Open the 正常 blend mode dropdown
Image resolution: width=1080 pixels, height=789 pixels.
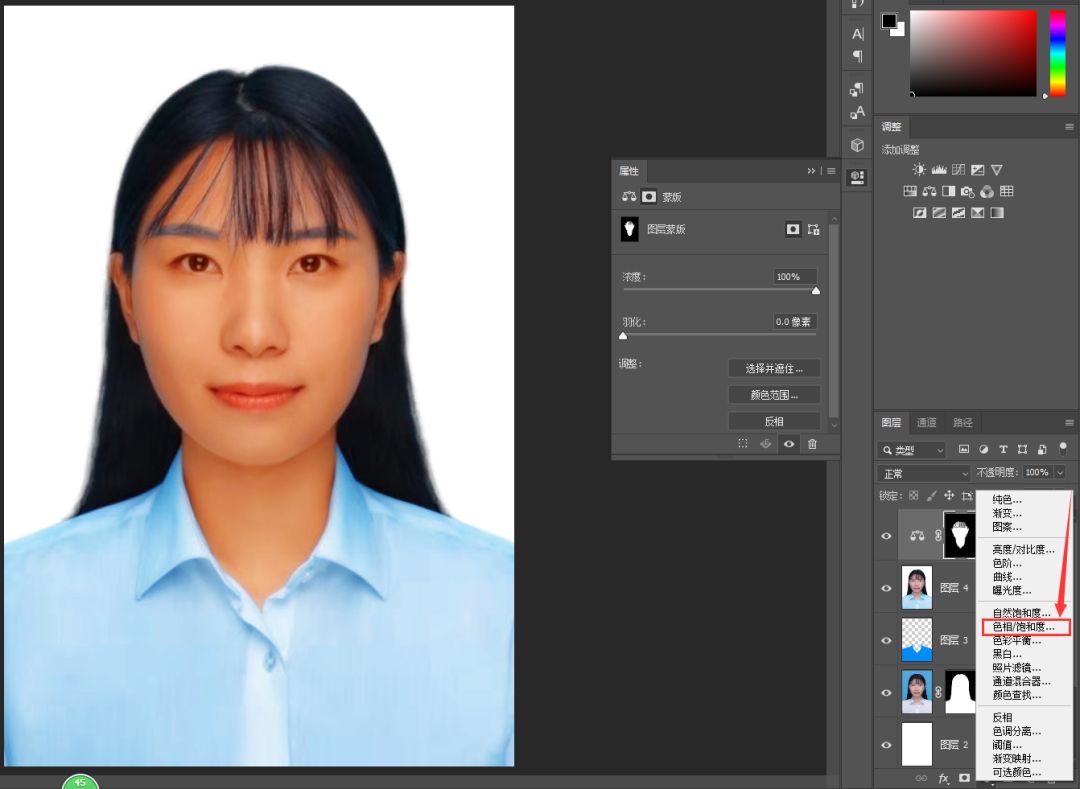[x=924, y=473]
